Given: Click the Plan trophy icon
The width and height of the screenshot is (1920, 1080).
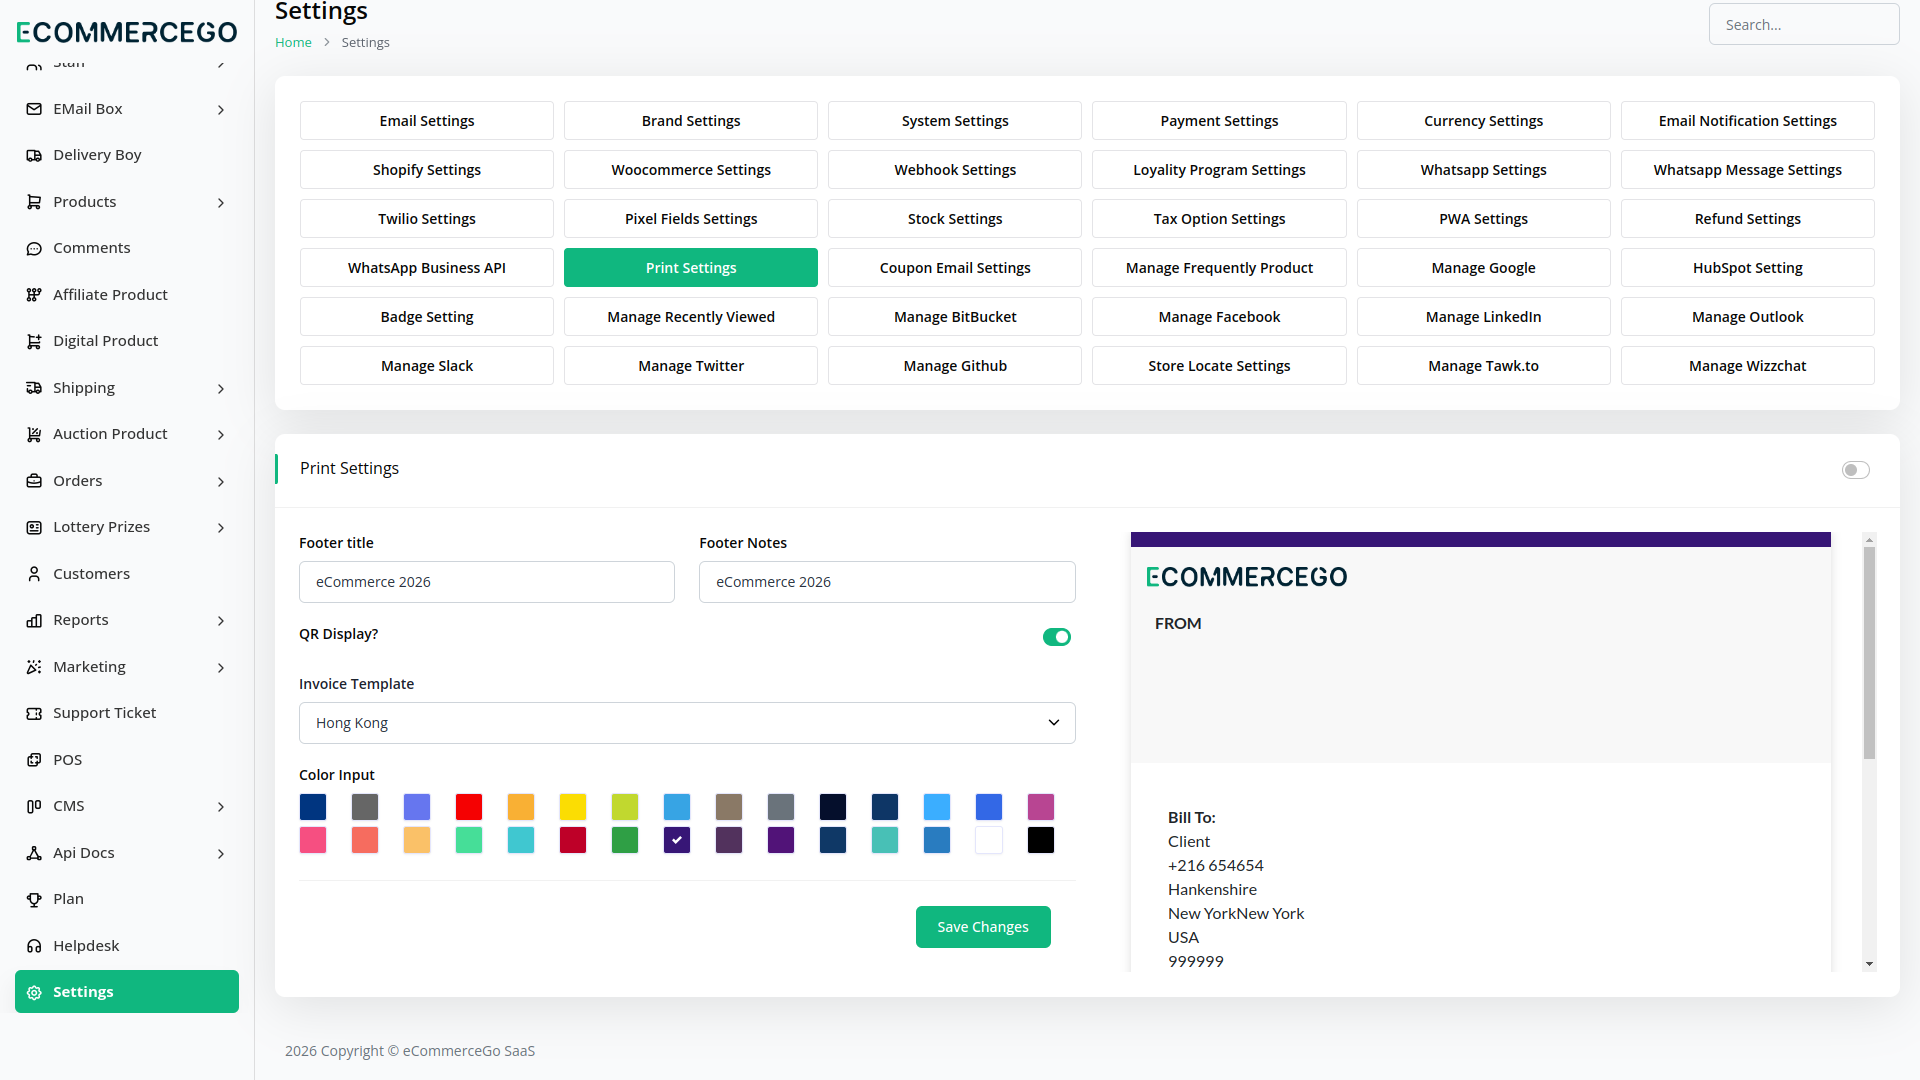Looking at the screenshot, I should coord(34,899).
